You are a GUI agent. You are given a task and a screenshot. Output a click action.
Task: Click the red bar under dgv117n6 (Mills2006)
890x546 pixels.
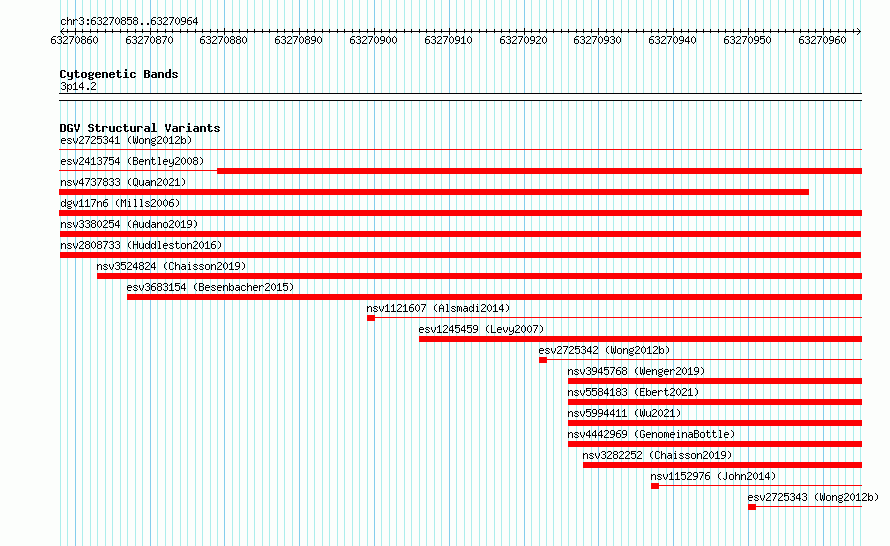(461, 213)
